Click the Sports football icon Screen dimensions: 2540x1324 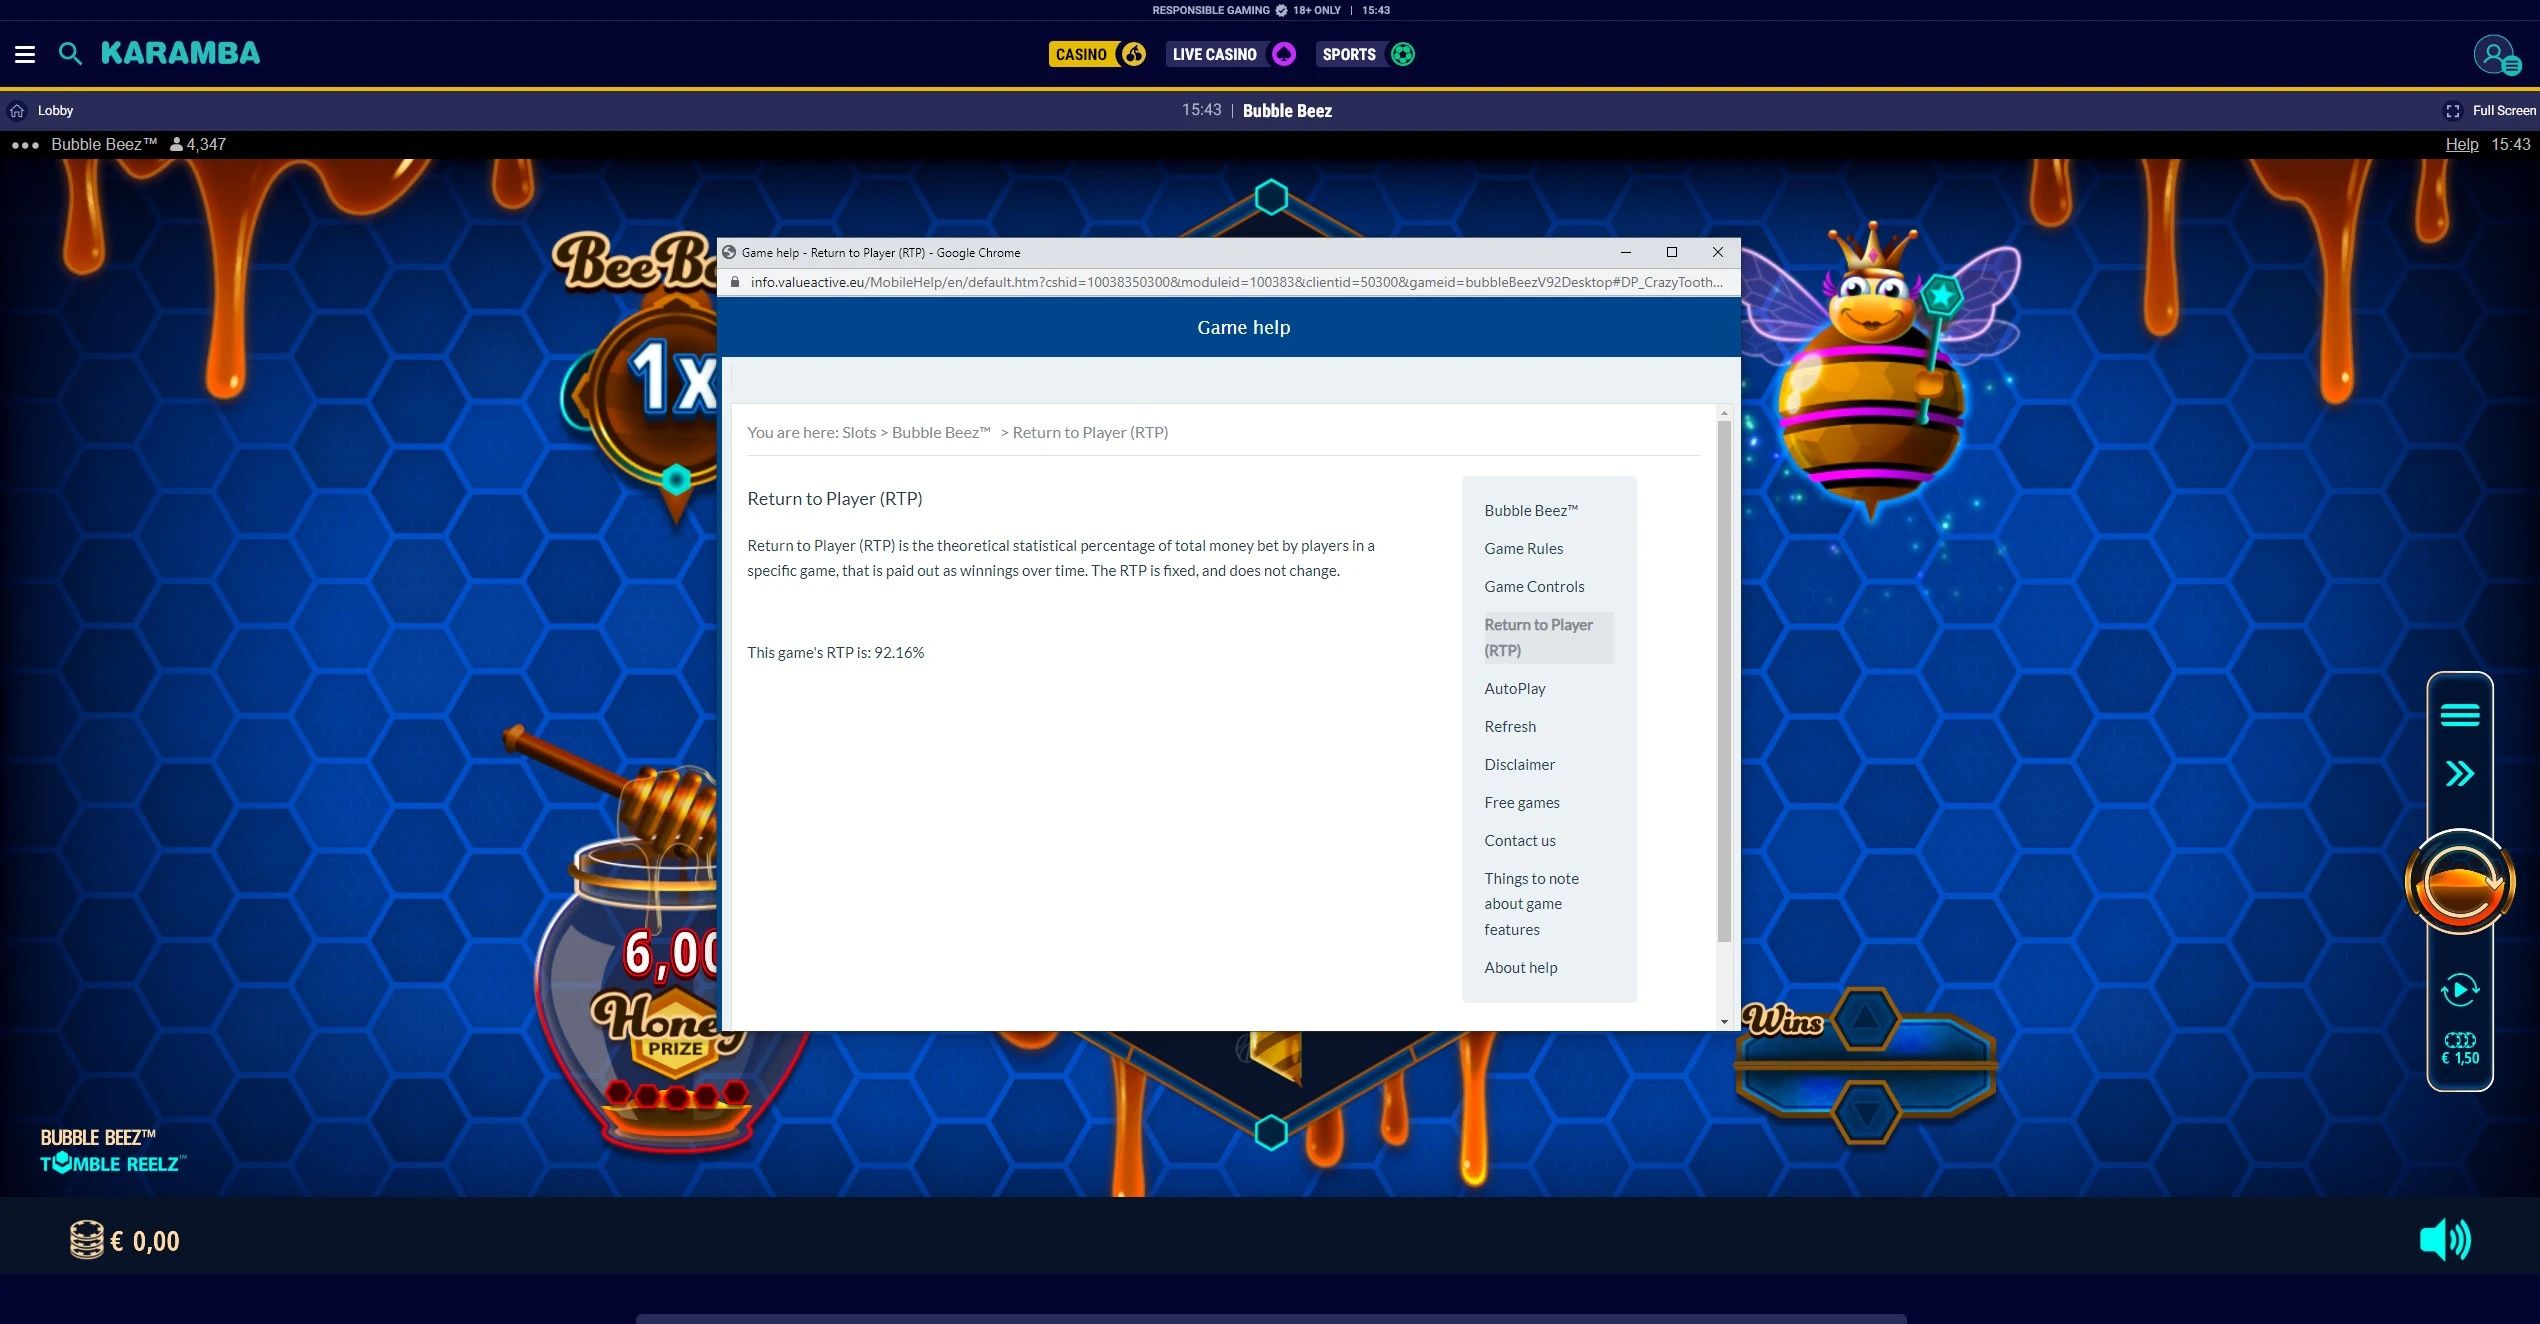tap(1403, 54)
